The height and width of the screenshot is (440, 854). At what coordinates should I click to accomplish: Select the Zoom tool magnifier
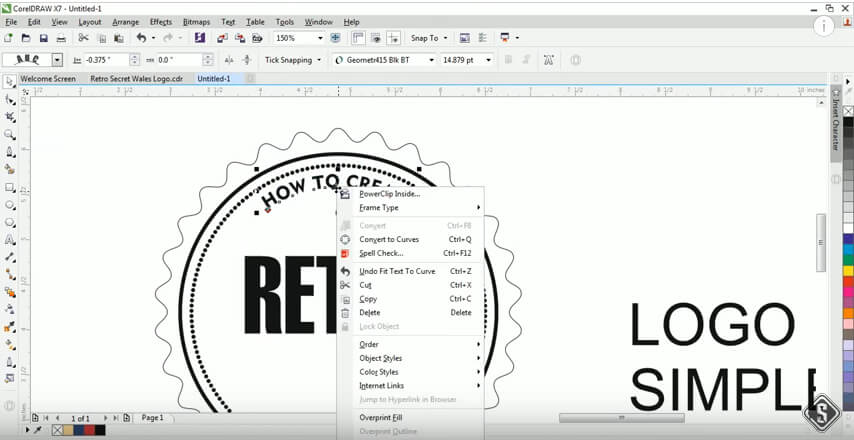click(x=10, y=134)
